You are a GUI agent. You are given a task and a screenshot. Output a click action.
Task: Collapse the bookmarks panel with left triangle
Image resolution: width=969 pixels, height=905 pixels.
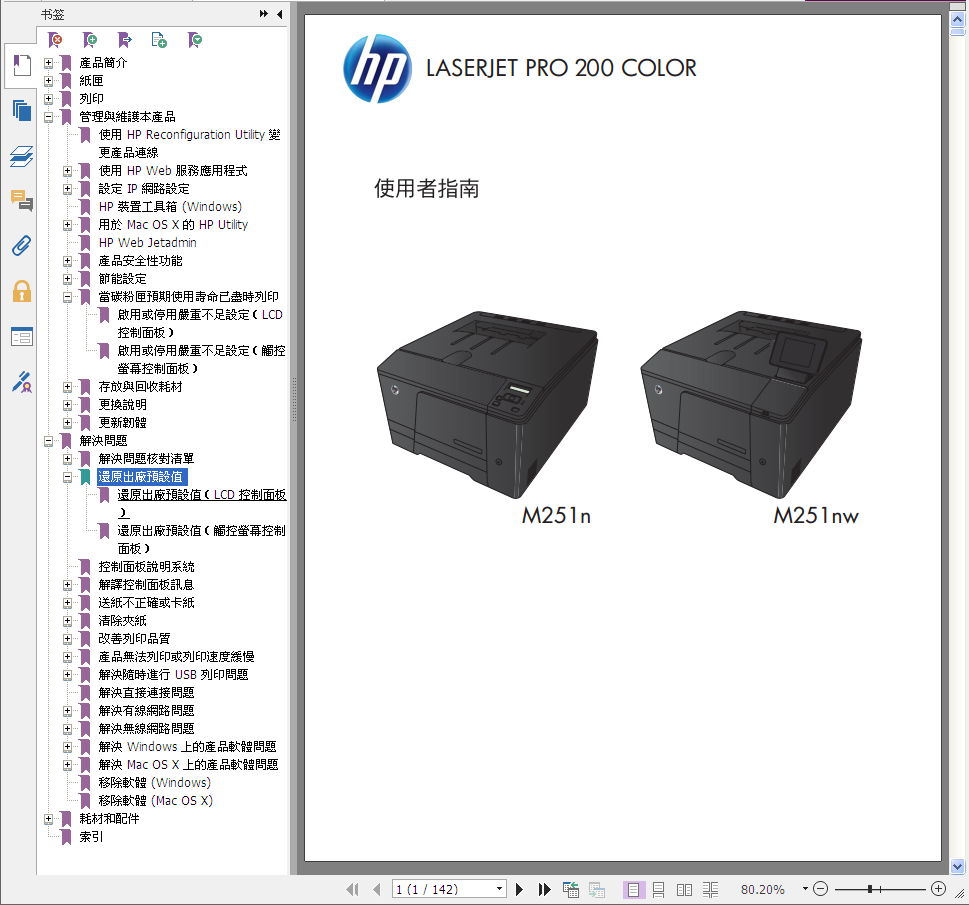(279, 14)
